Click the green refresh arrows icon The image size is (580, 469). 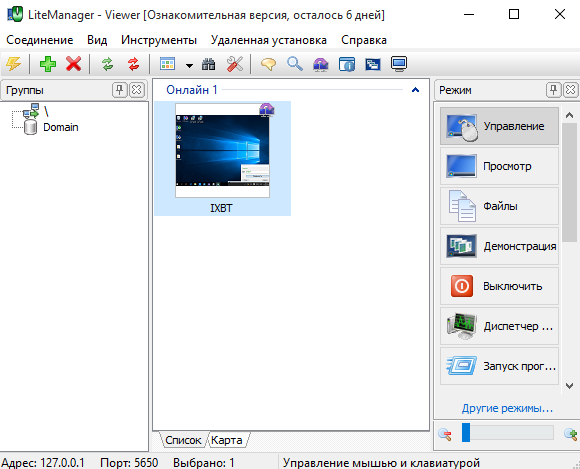click(108, 64)
